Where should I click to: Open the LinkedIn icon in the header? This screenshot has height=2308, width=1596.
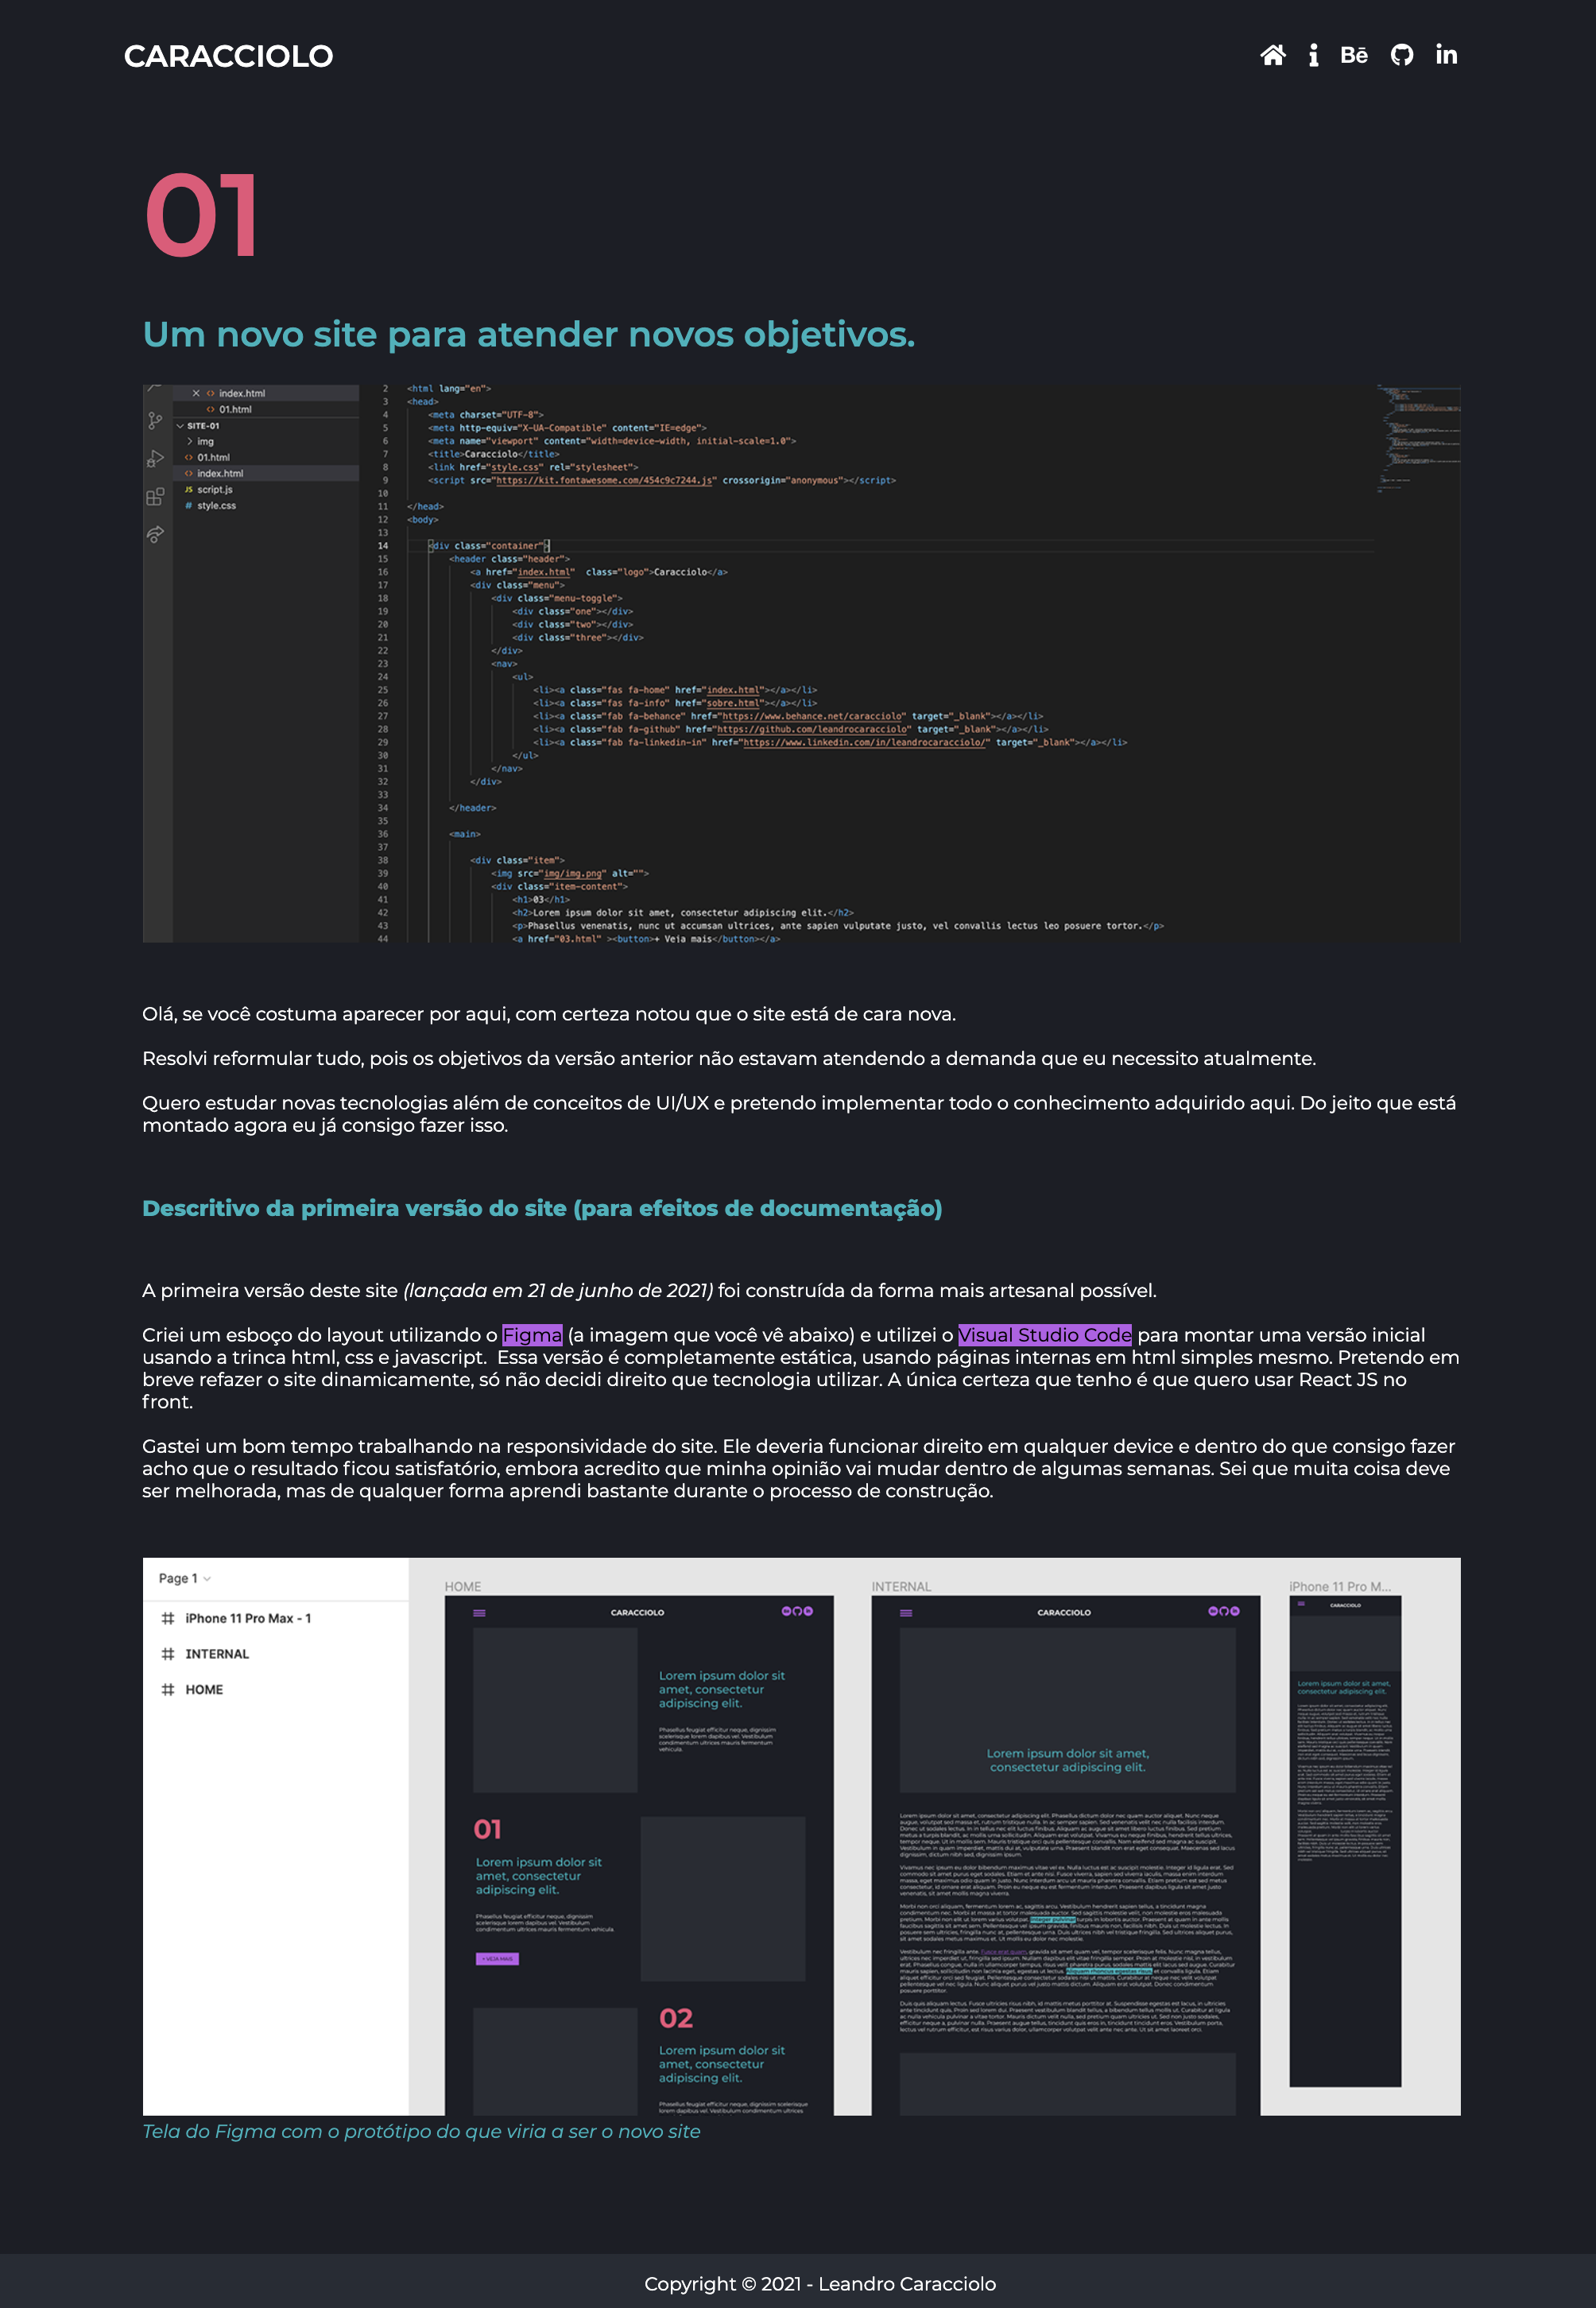[x=1446, y=56]
